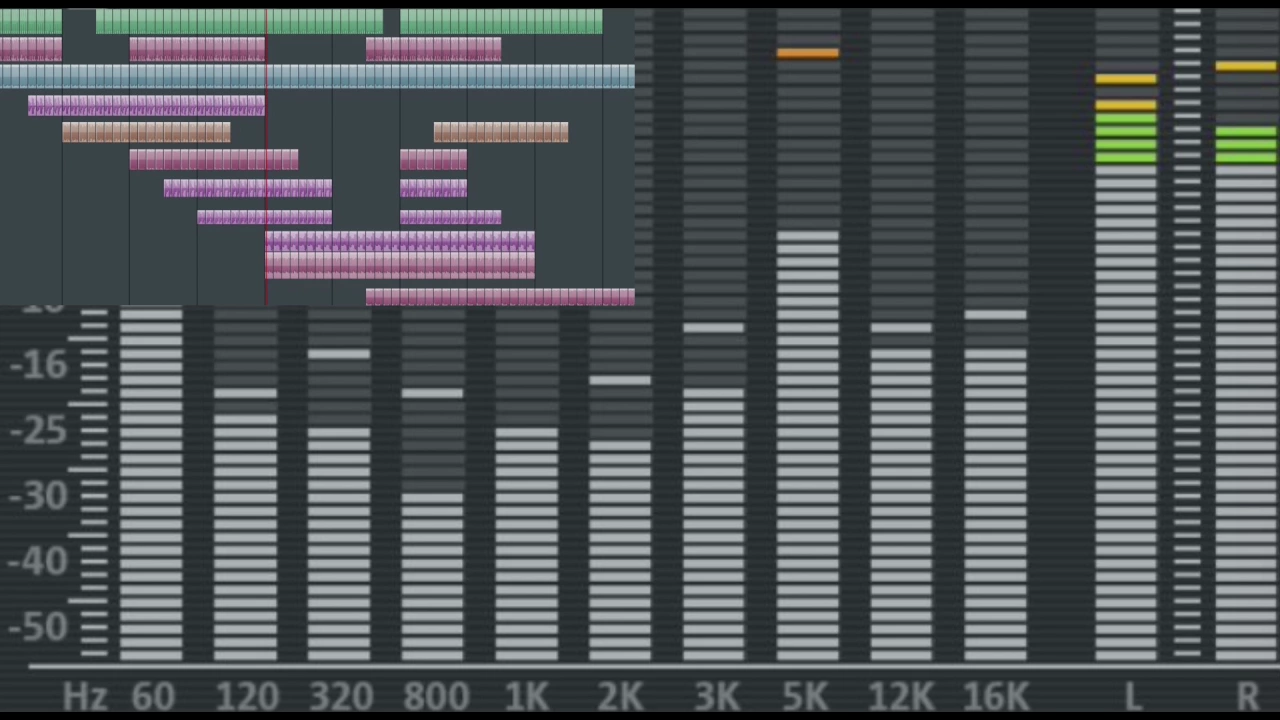Click the 2K frequency label
The image size is (1280, 720).
point(620,697)
